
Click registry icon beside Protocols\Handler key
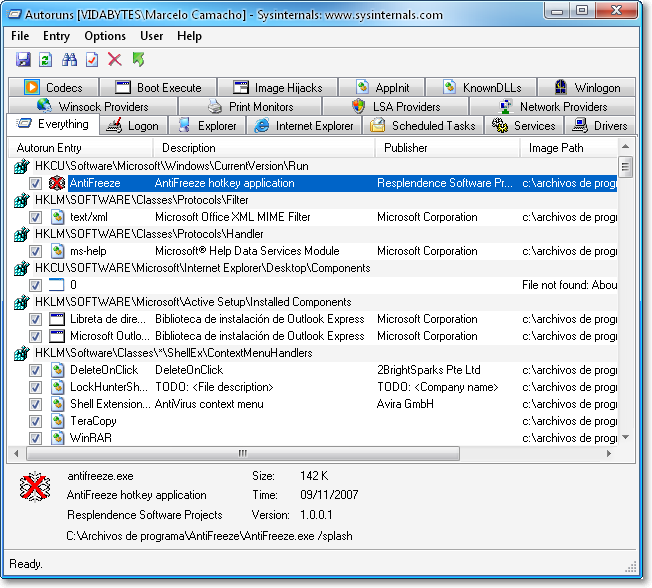tap(22, 234)
